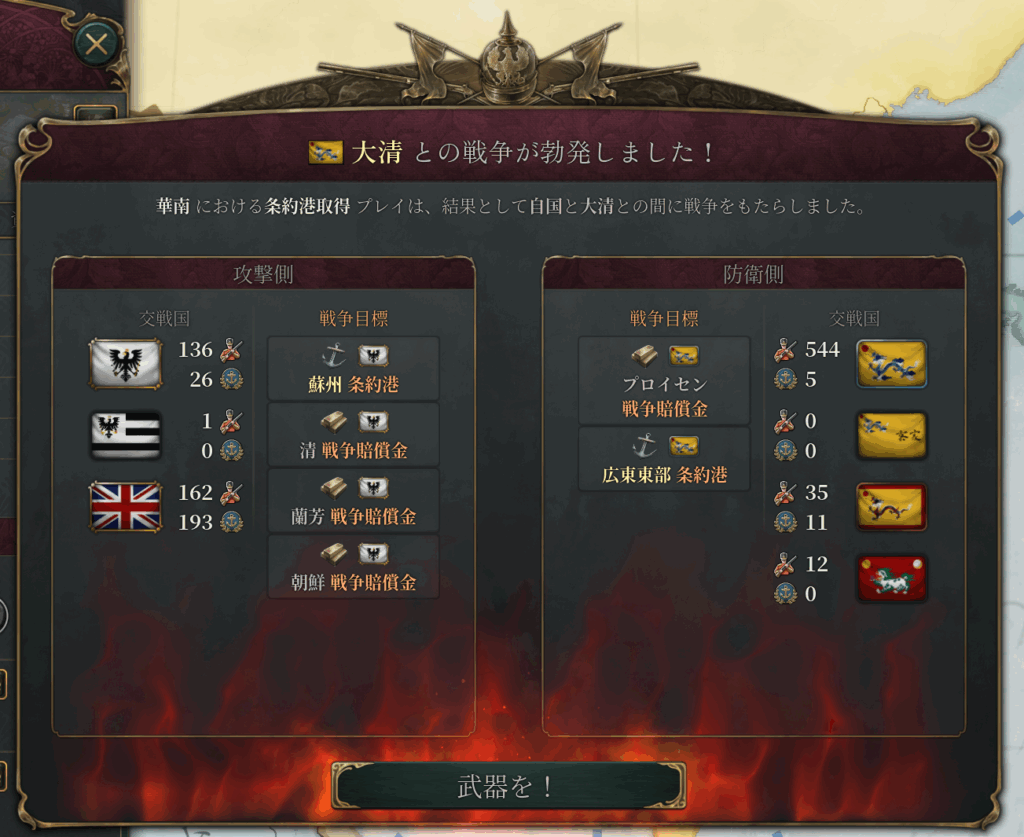Select the 朝鮮 戦争賠償金 war goal
Image resolution: width=1024 pixels, height=837 pixels.
coord(353,566)
